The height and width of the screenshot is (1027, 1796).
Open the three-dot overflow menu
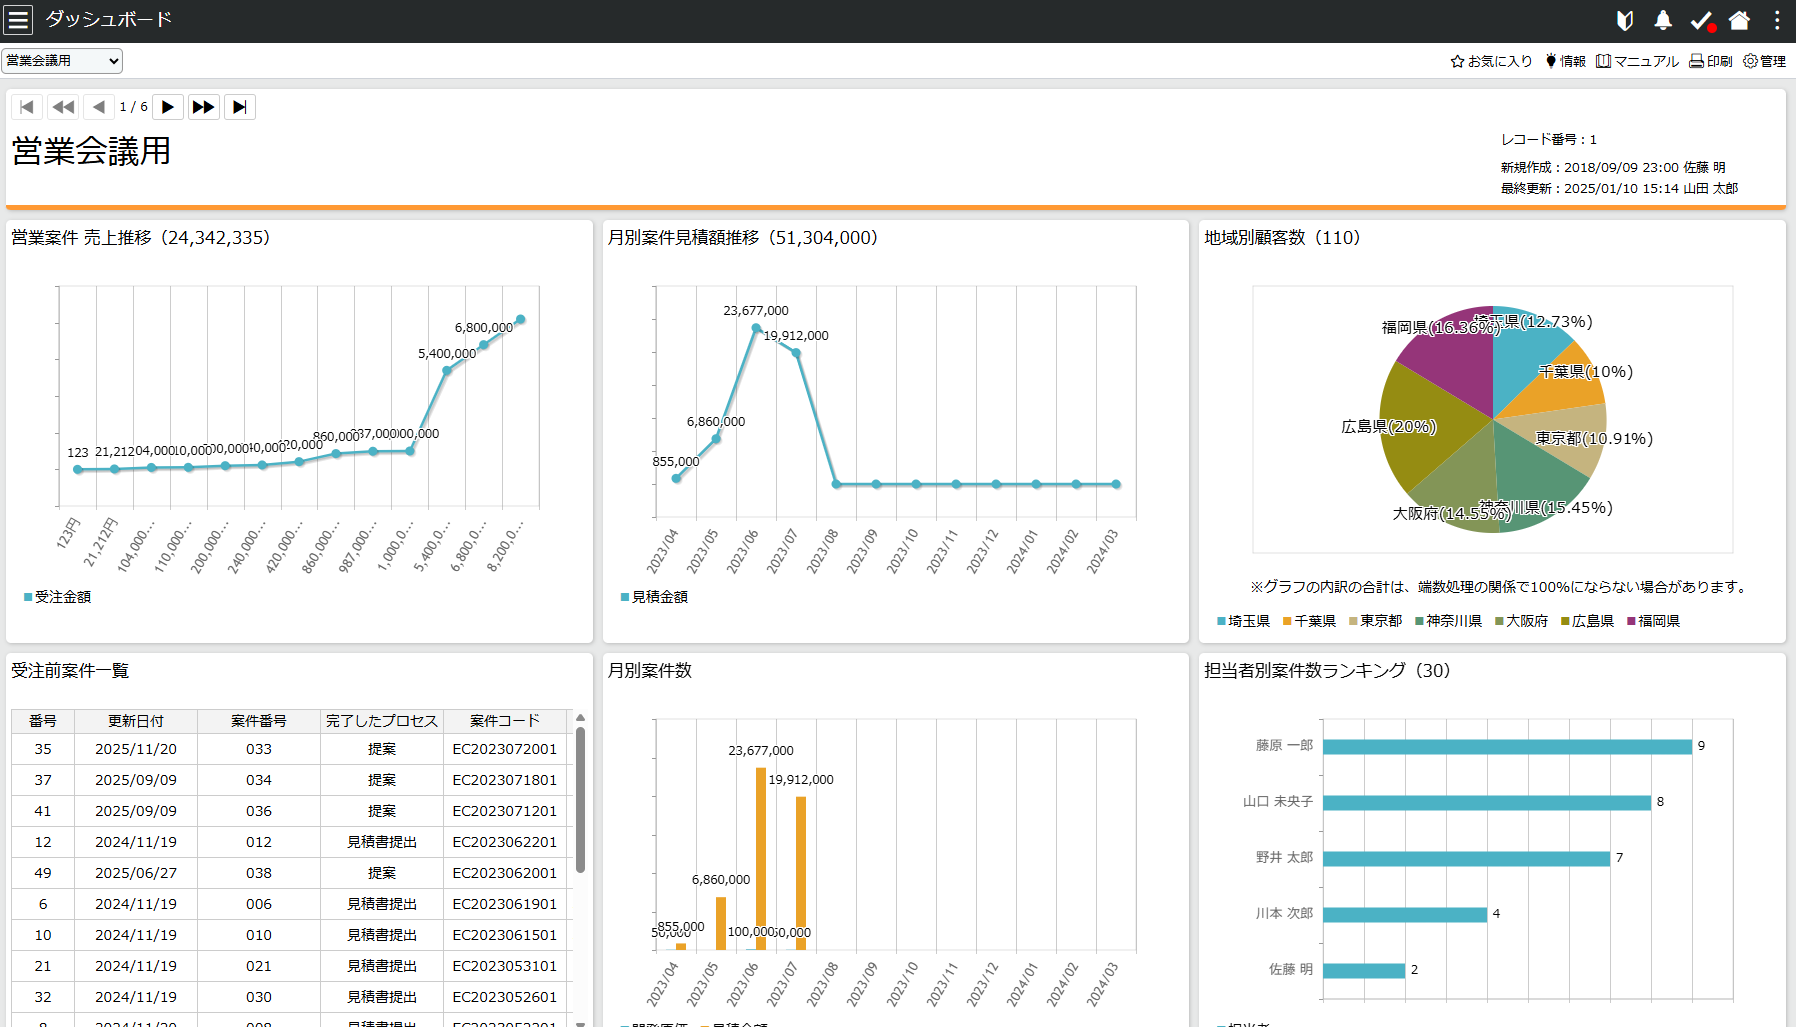coord(1776,20)
